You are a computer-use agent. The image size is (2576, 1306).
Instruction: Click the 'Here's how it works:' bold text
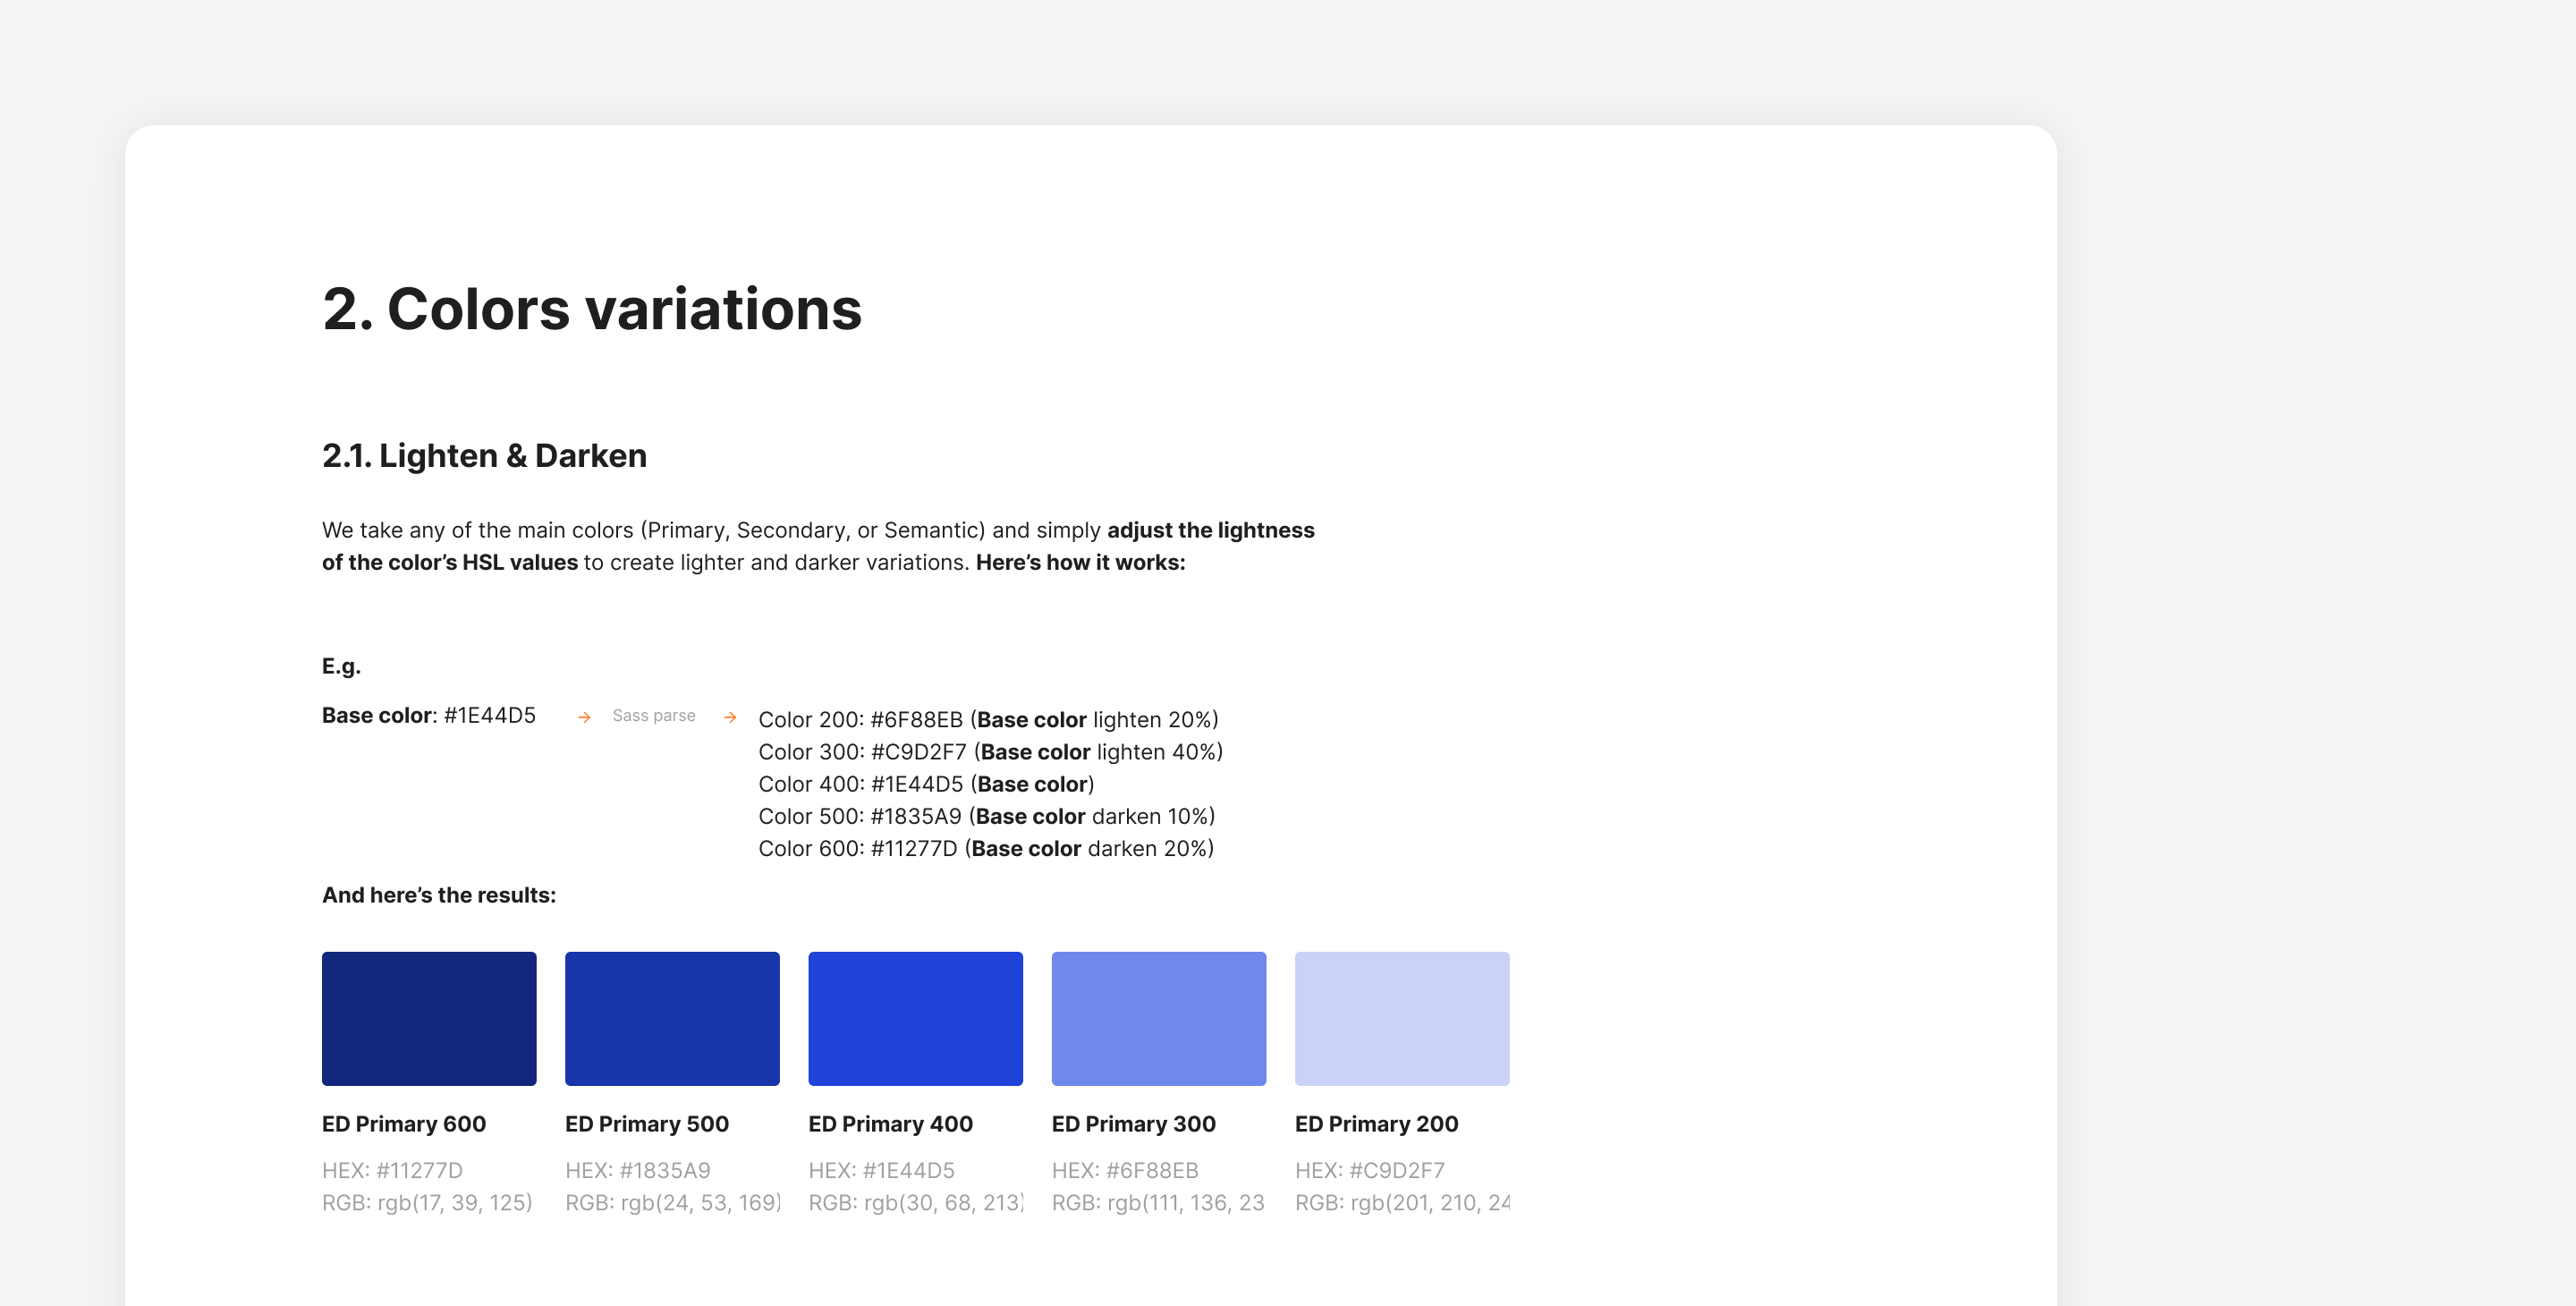click(1081, 562)
